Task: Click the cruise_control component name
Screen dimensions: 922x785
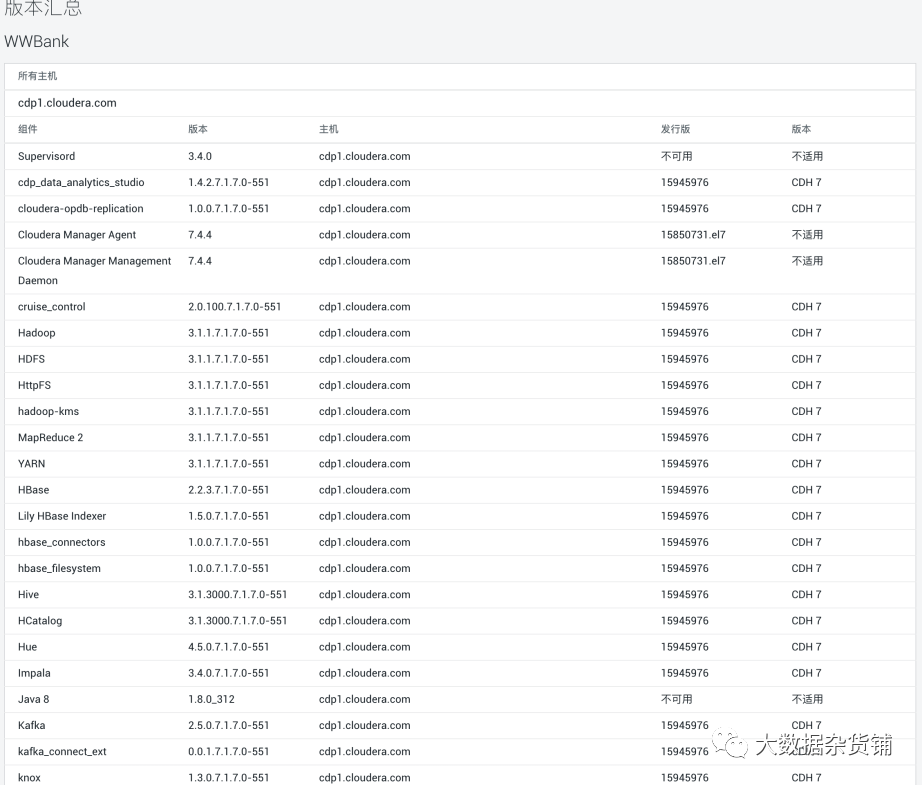Action: tap(52, 307)
